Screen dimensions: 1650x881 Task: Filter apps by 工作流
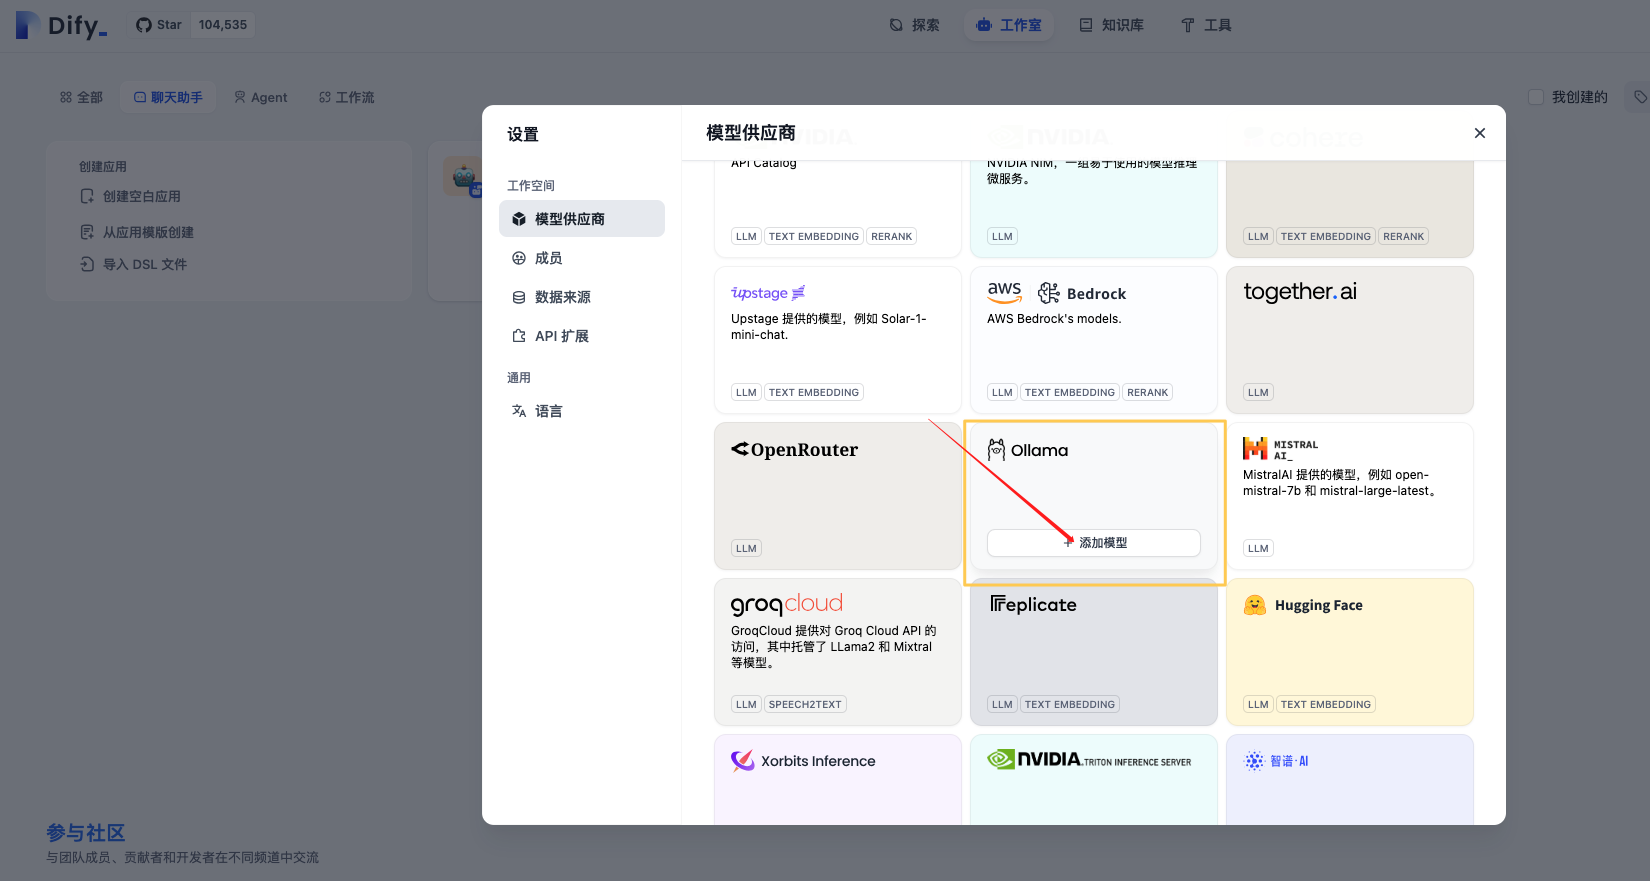coord(346,97)
